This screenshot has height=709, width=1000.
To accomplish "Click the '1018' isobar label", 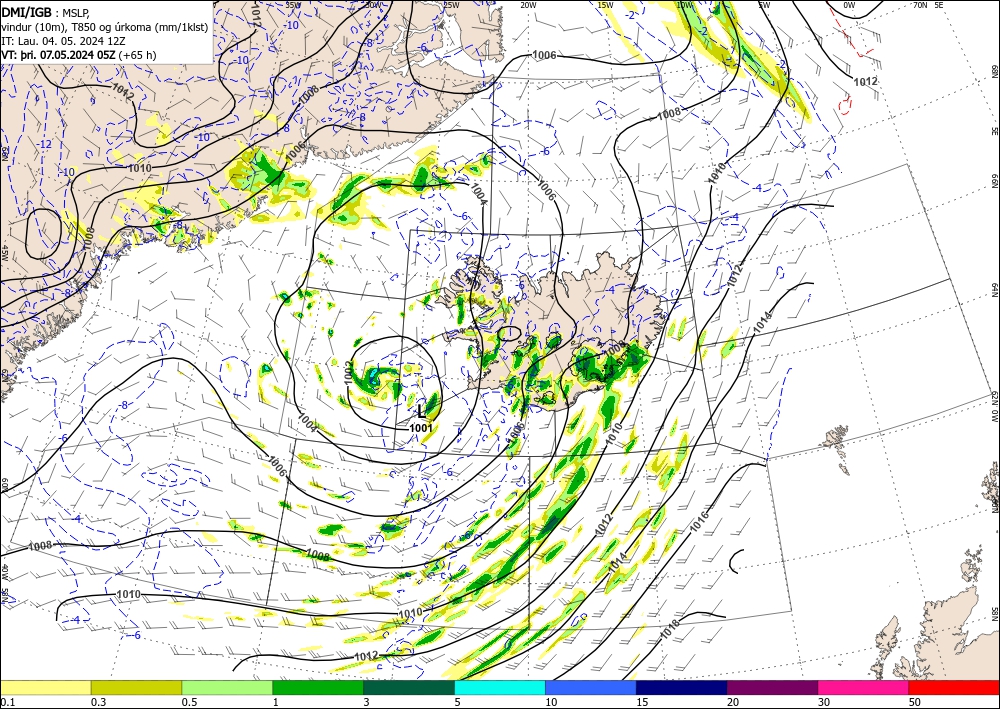I will 670,629.
